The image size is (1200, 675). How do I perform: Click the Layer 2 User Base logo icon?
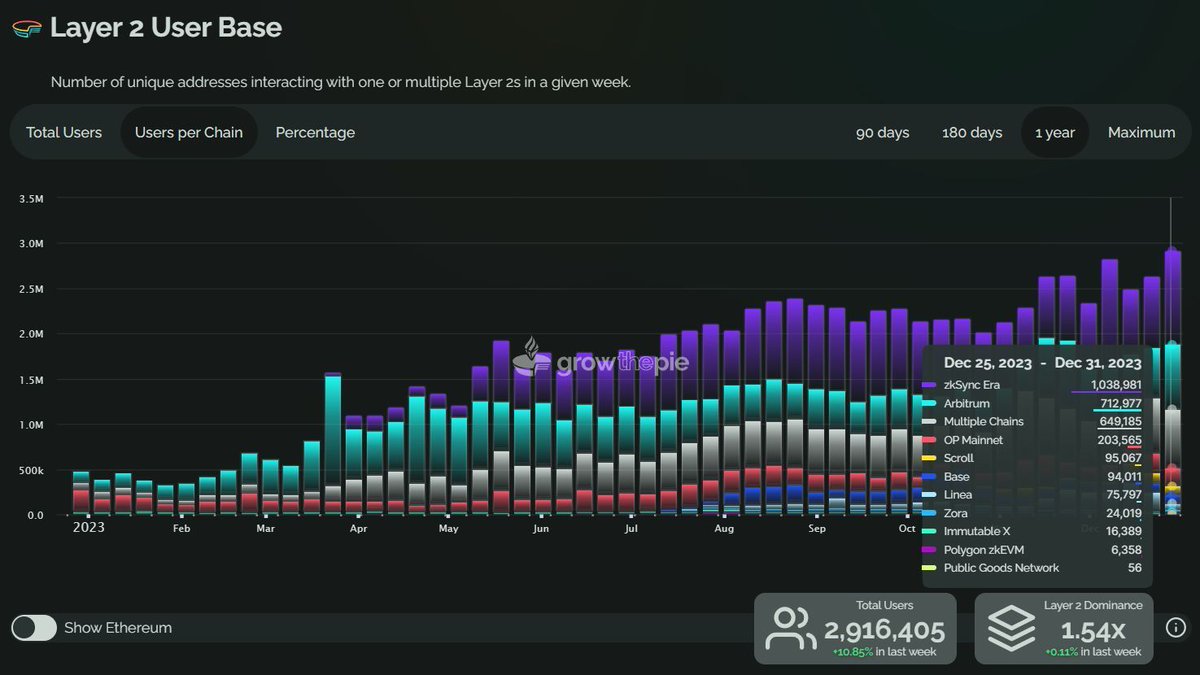click(x=27, y=28)
